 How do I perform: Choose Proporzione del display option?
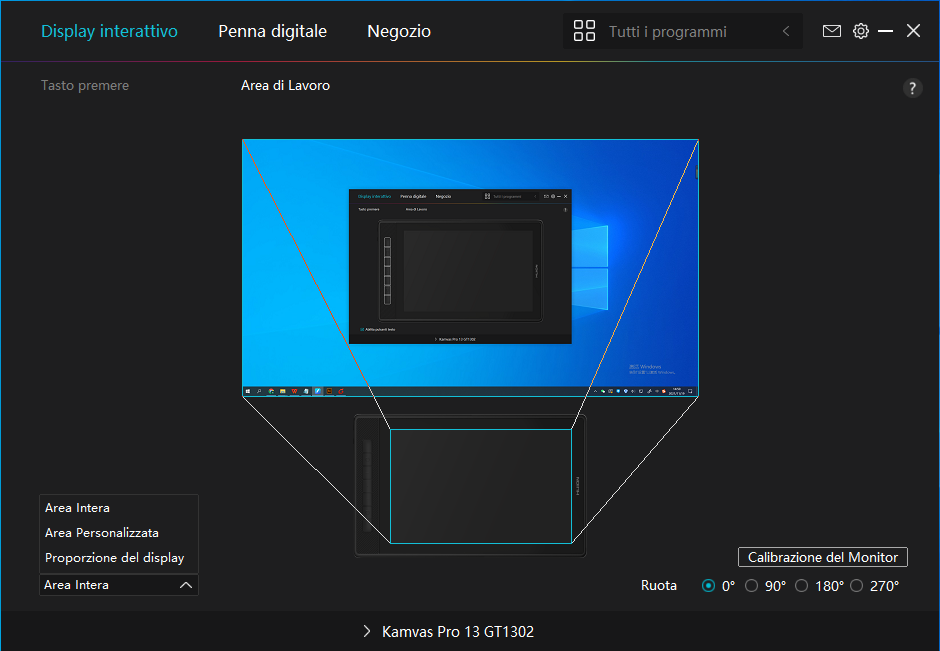(x=115, y=558)
